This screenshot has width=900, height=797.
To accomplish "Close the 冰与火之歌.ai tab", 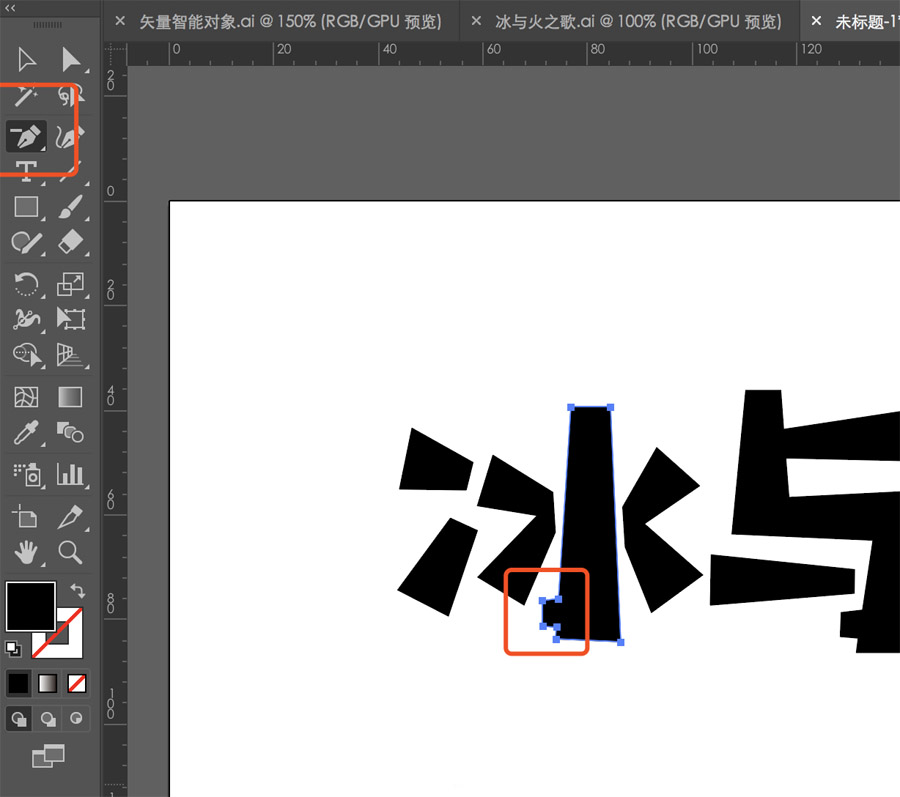I will [x=476, y=21].
